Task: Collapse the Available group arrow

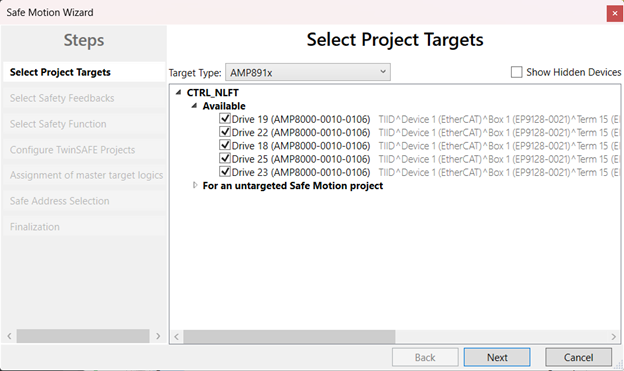Action: (194, 106)
